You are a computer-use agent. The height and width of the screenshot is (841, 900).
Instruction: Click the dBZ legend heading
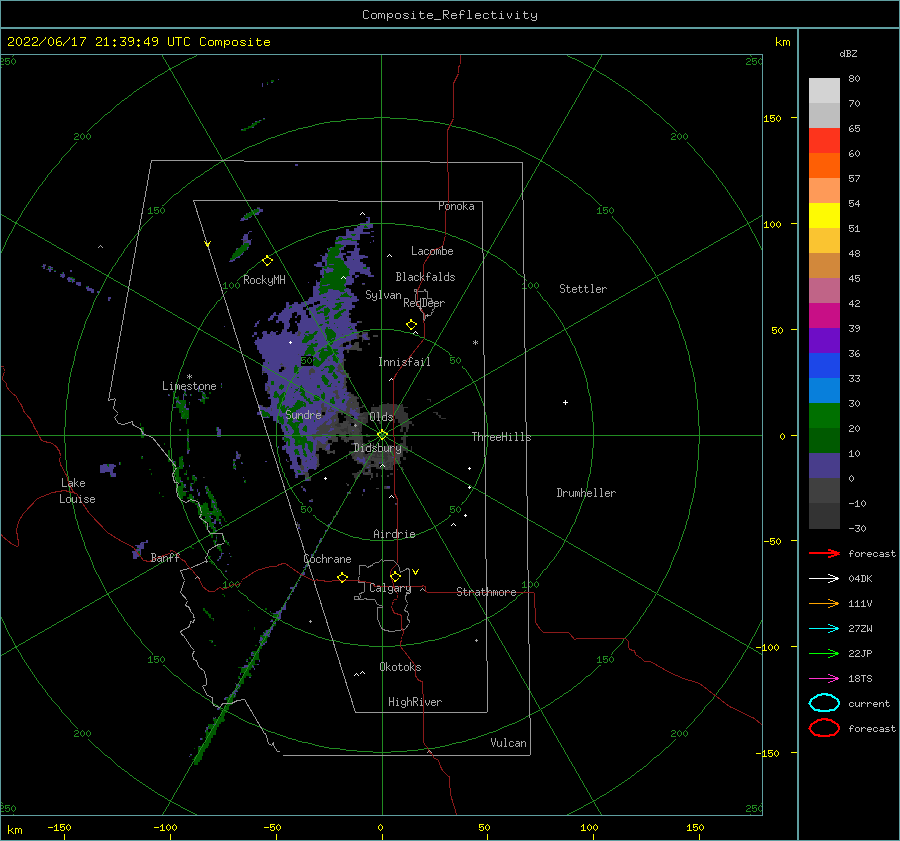[848, 53]
